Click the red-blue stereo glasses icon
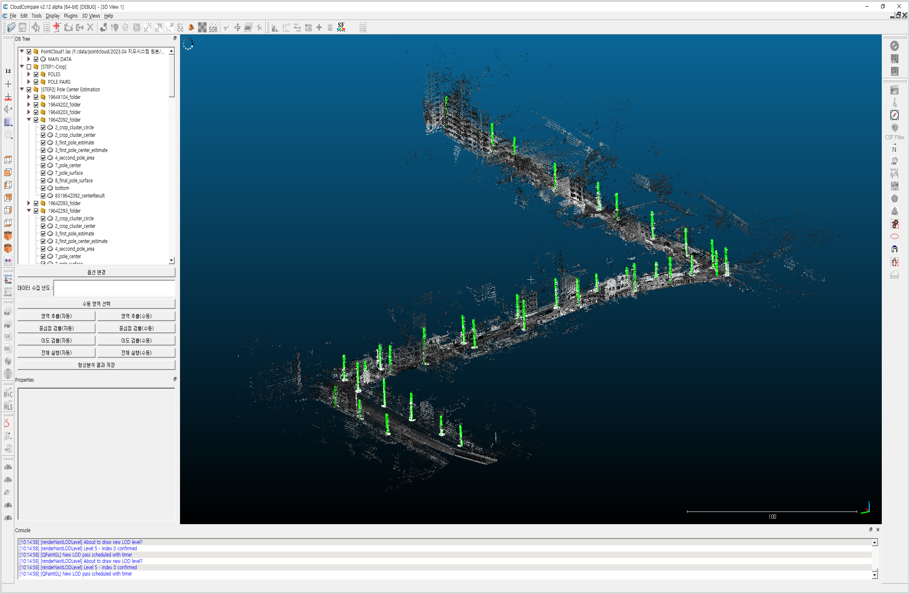This screenshot has width=910, height=594. pyautogui.click(x=8, y=261)
